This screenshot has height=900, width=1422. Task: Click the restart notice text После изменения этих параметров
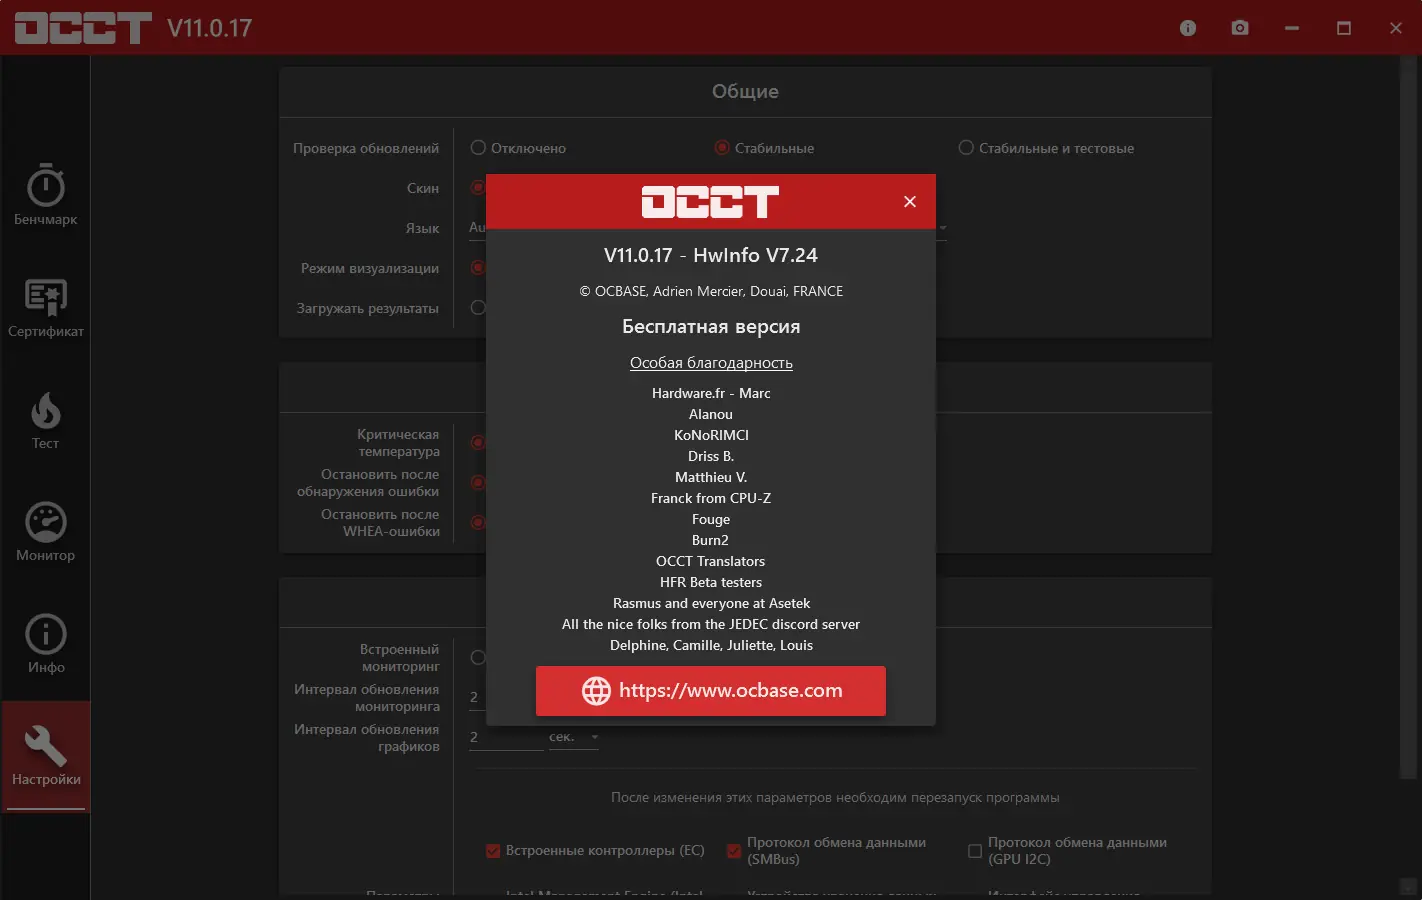(x=835, y=798)
